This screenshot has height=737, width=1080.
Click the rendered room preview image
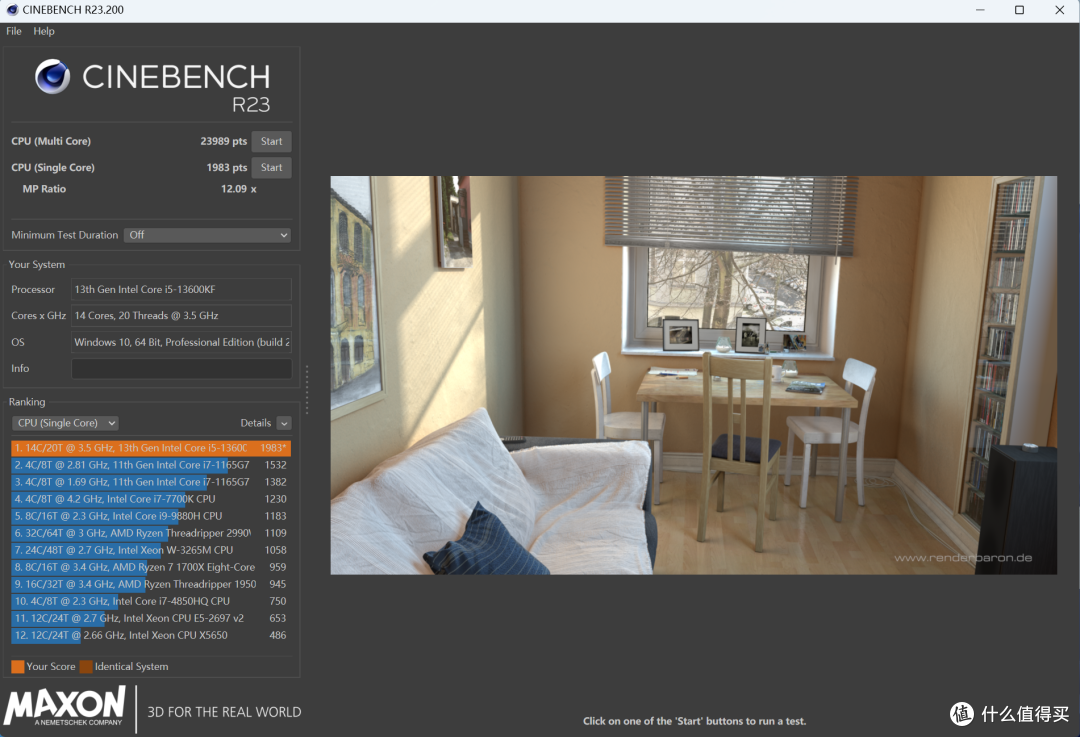694,375
